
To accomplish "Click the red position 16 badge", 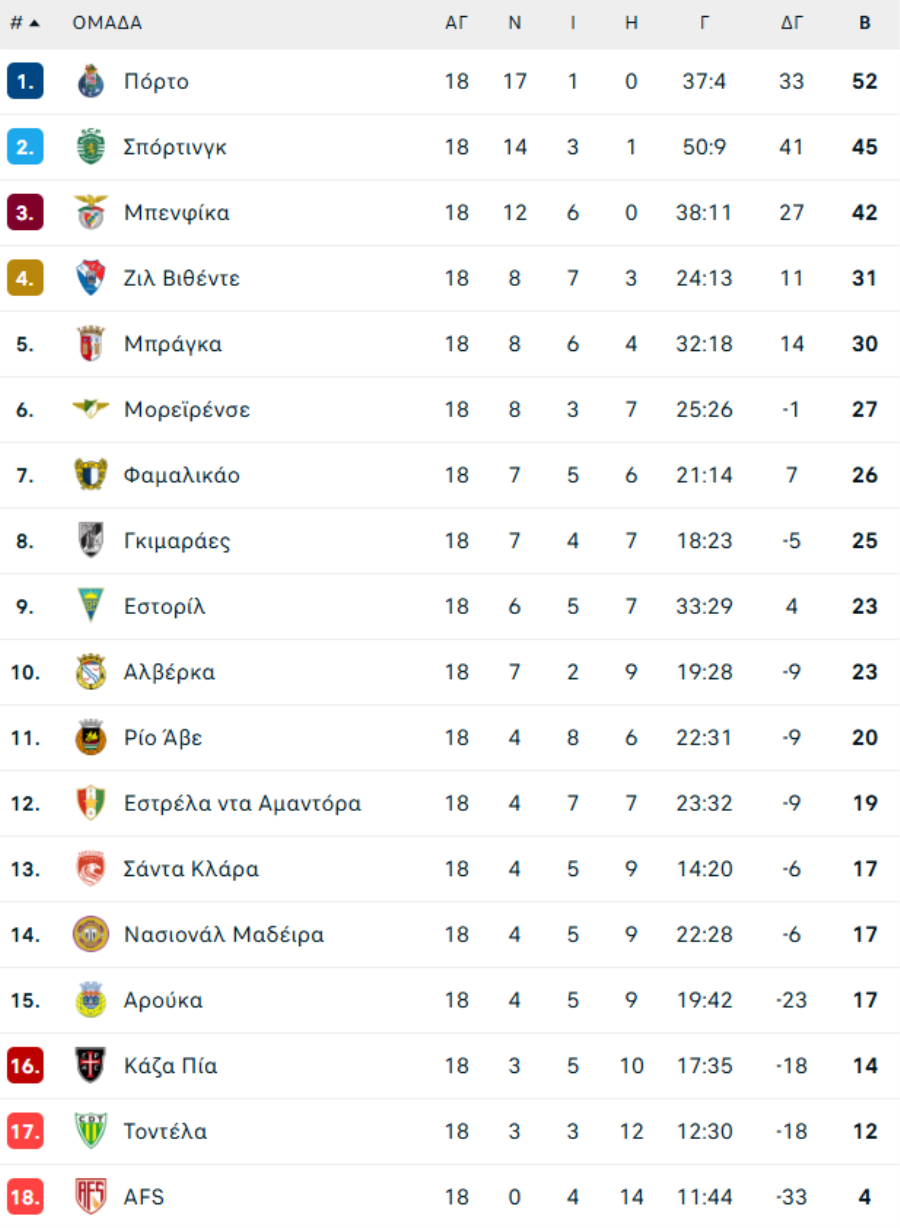I will [25, 1066].
